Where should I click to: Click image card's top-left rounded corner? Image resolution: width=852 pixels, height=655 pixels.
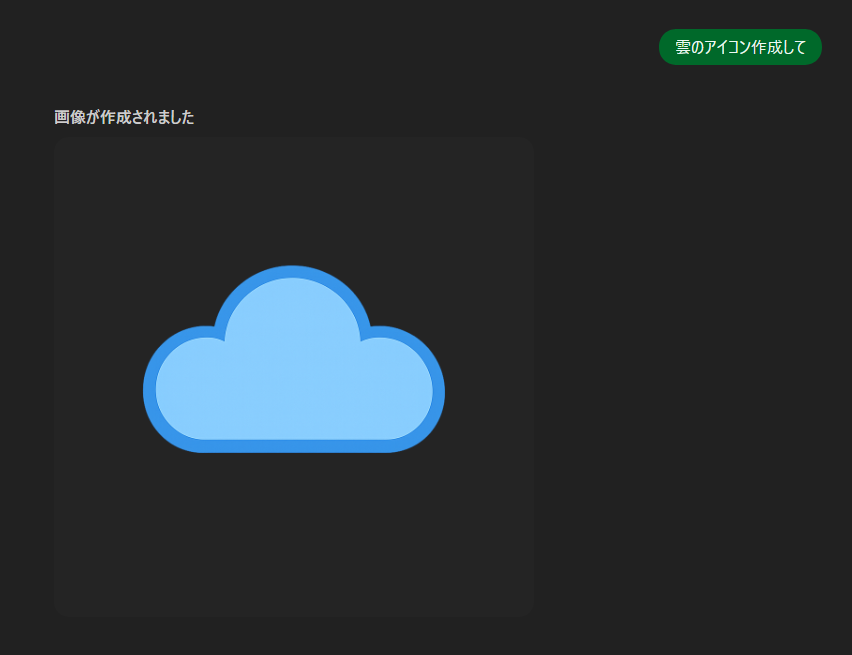pyautogui.click(x=62, y=146)
